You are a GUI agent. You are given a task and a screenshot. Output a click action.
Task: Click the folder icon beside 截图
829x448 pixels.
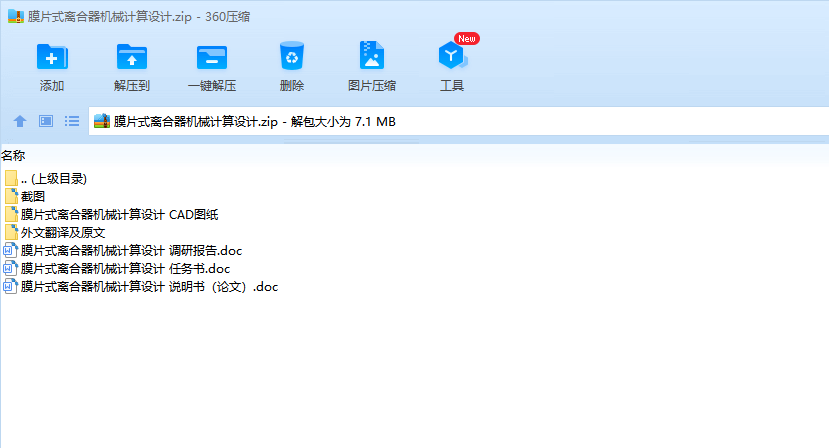tap(11, 196)
